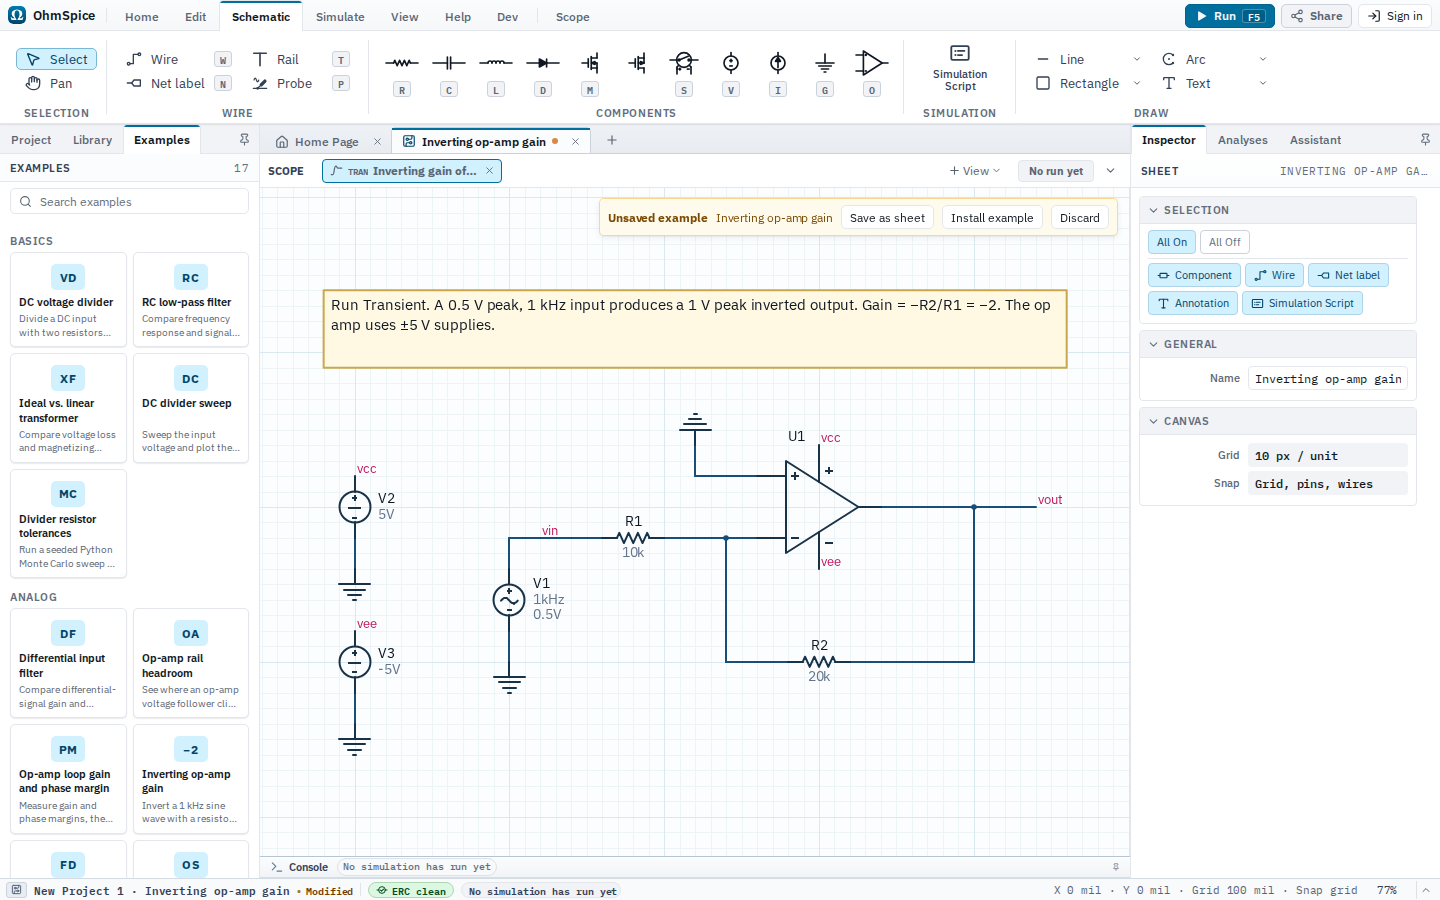Click the Search examples field
The width and height of the screenshot is (1440, 900).
(x=129, y=202)
